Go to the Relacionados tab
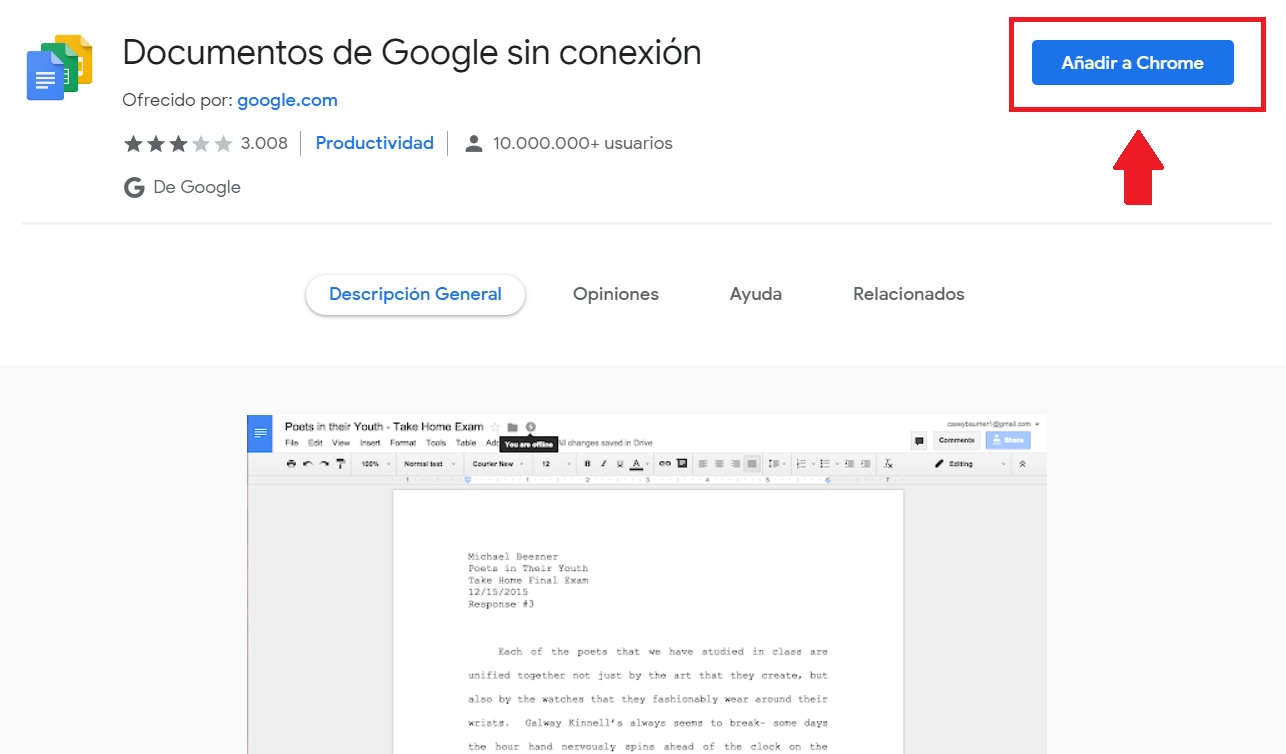 click(x=909, y=294)
